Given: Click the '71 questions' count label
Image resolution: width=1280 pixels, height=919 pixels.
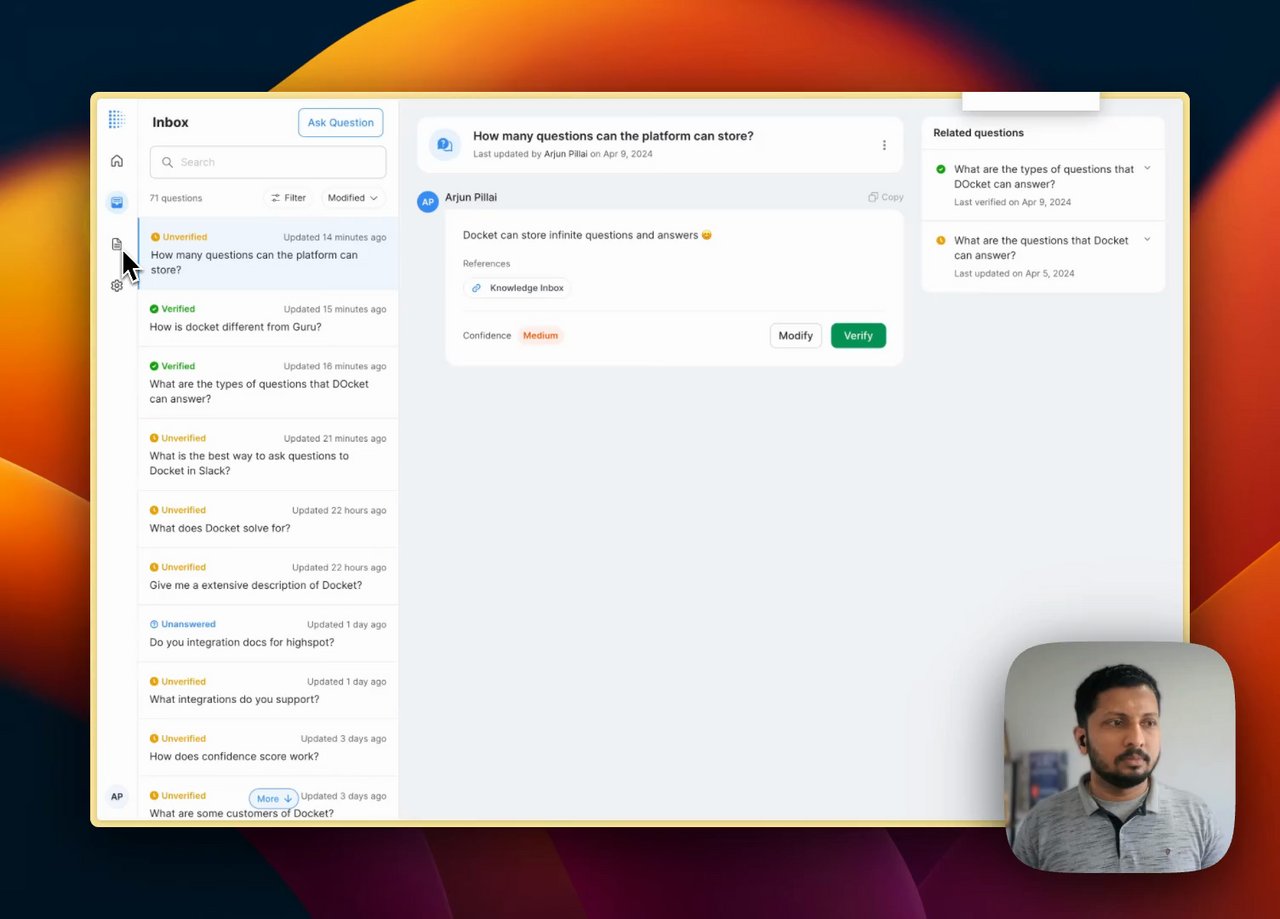Looking at the screenshot, I should pos(176,198).
